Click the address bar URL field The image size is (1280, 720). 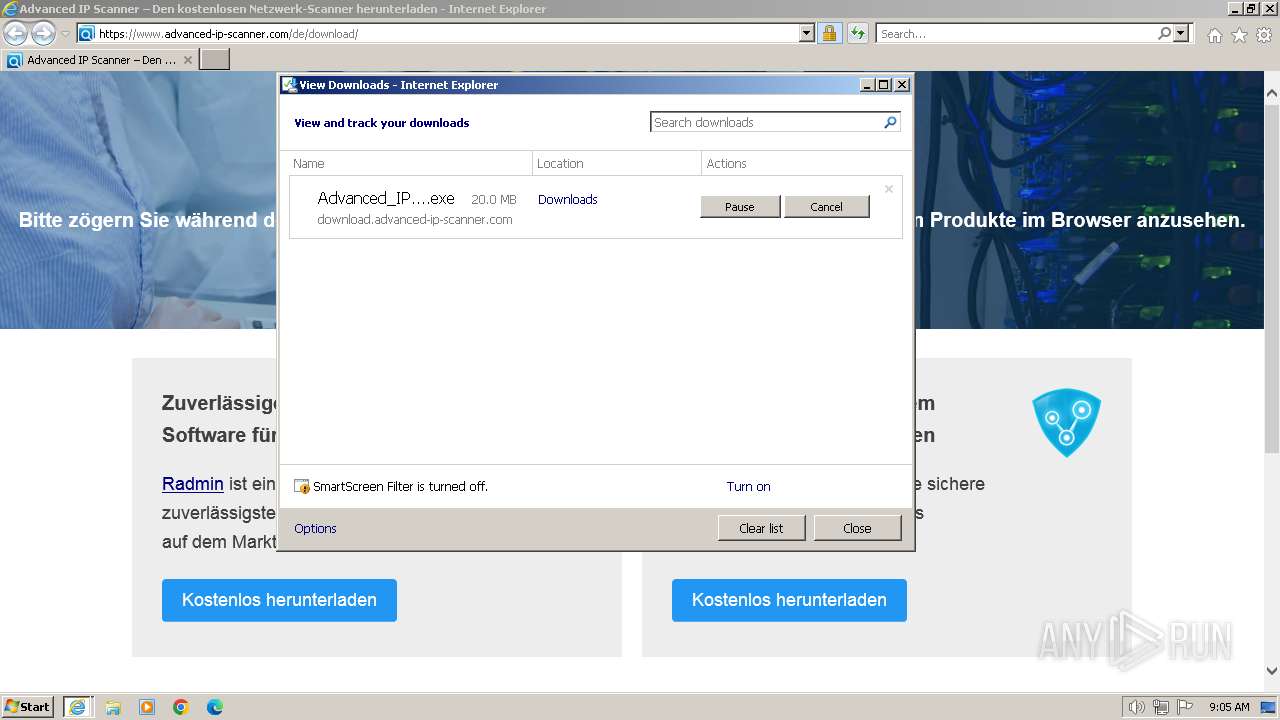(x=447, y=33)
